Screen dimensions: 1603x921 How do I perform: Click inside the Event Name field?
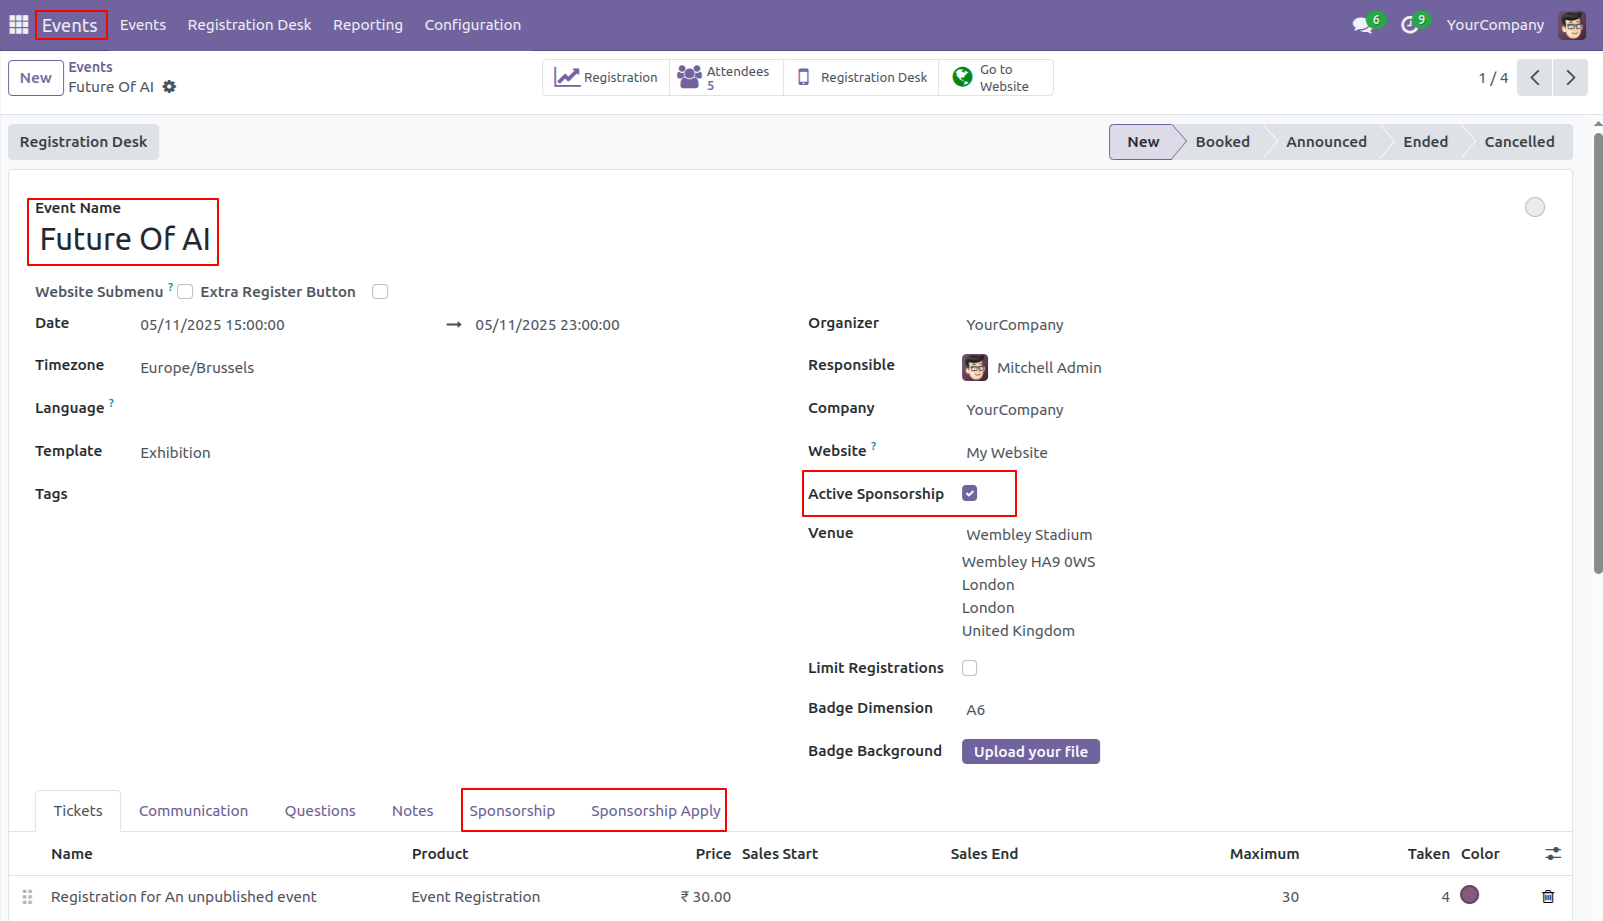(123, 239)
